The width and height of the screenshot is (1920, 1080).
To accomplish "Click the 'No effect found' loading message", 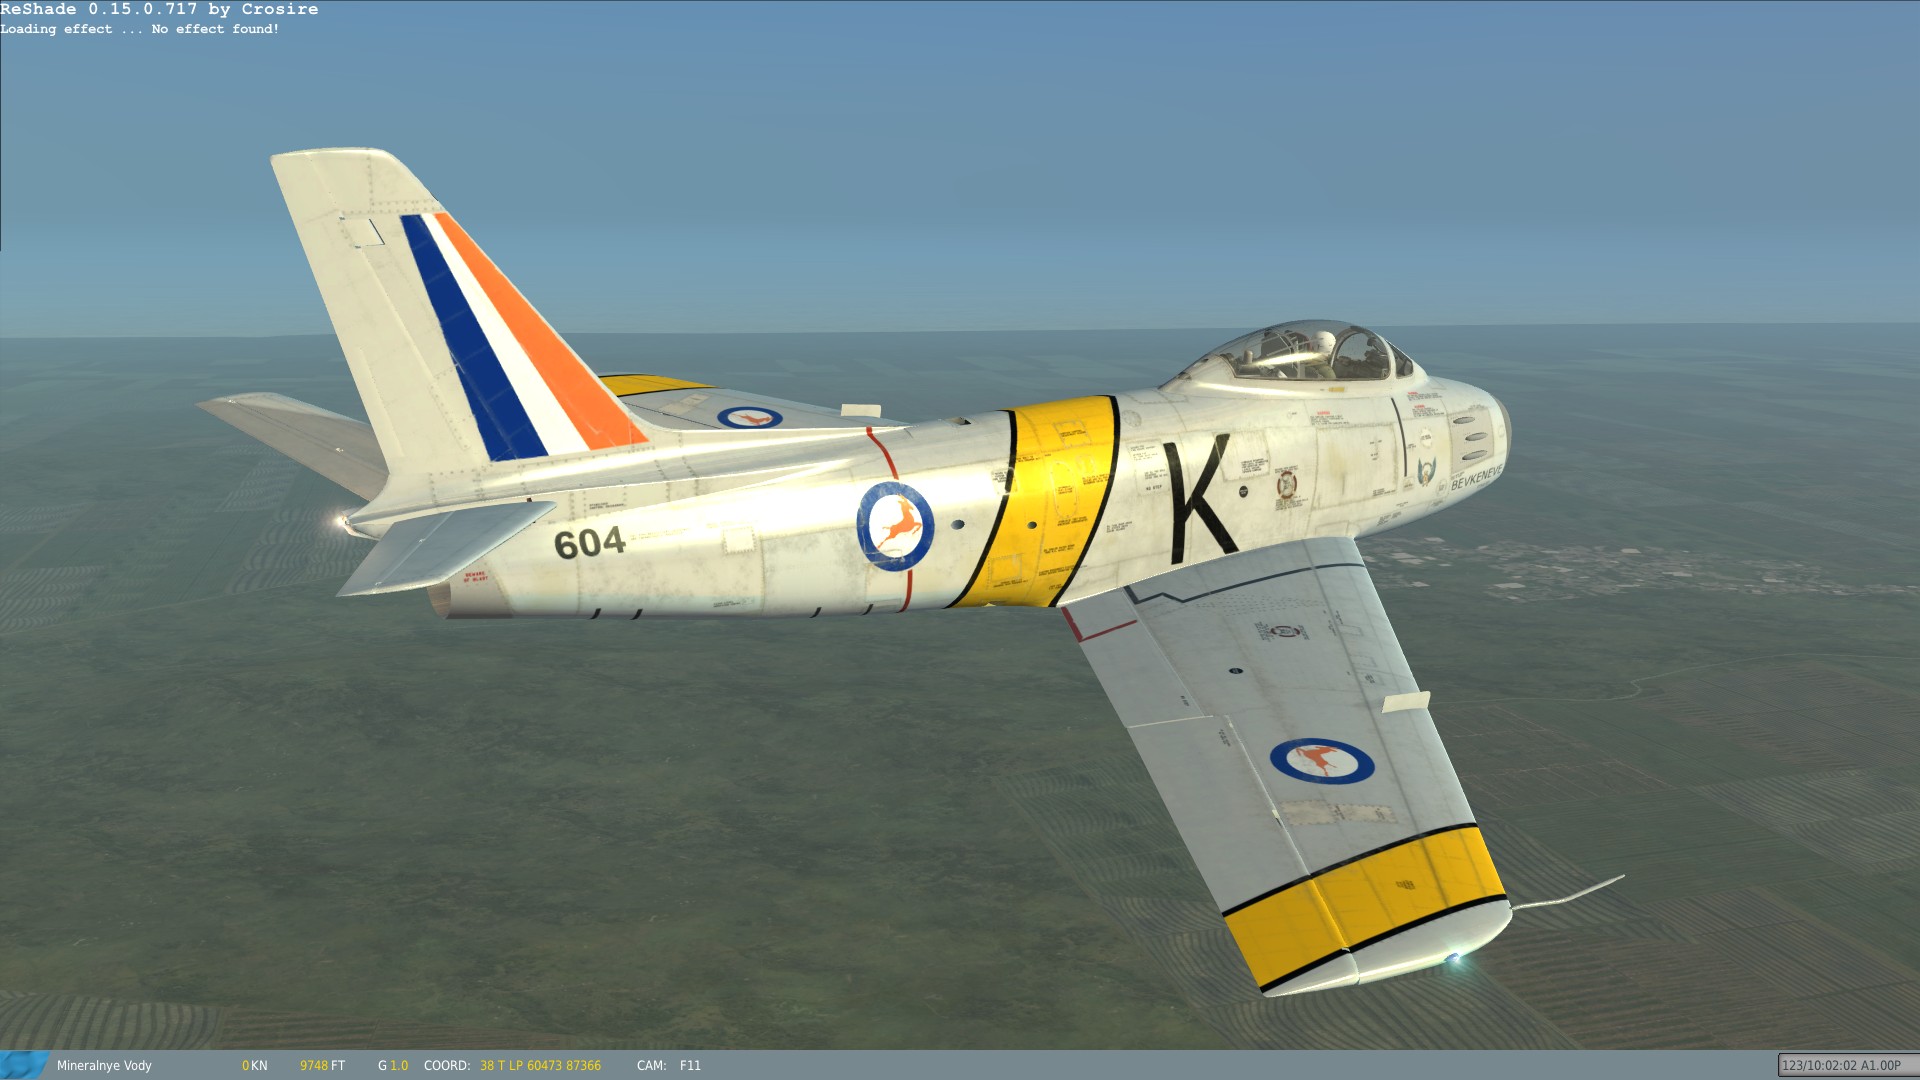I will click(215, 29).
